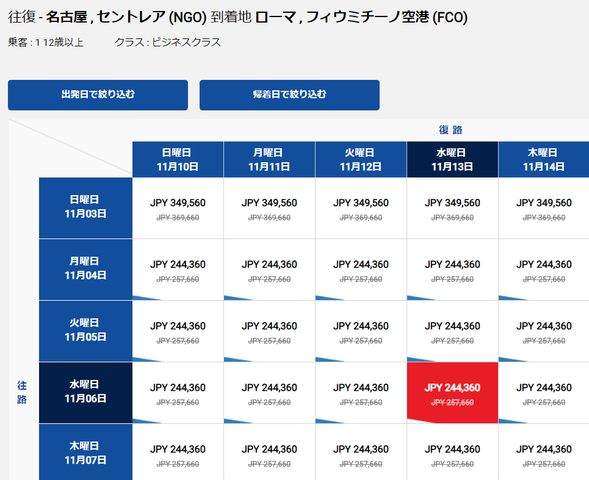The image size is (589, 480).
Task: Select the 月曜日 11月11日 return column header
Action: 269,159
